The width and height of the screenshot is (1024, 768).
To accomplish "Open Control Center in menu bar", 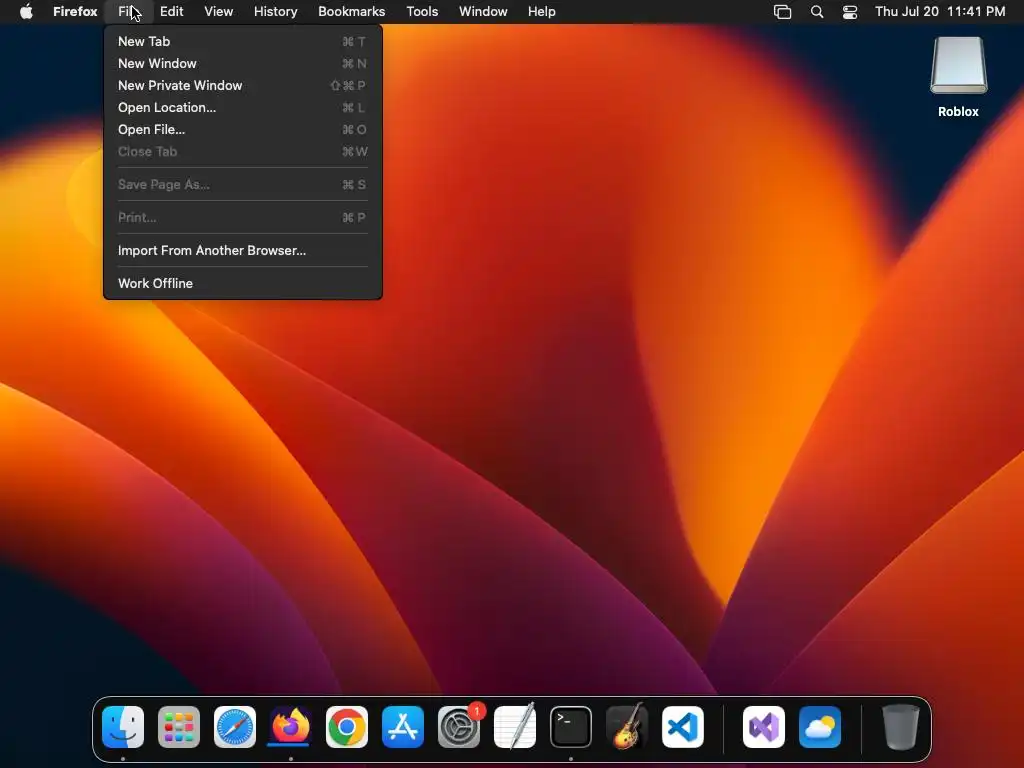I will click(850, 12).
